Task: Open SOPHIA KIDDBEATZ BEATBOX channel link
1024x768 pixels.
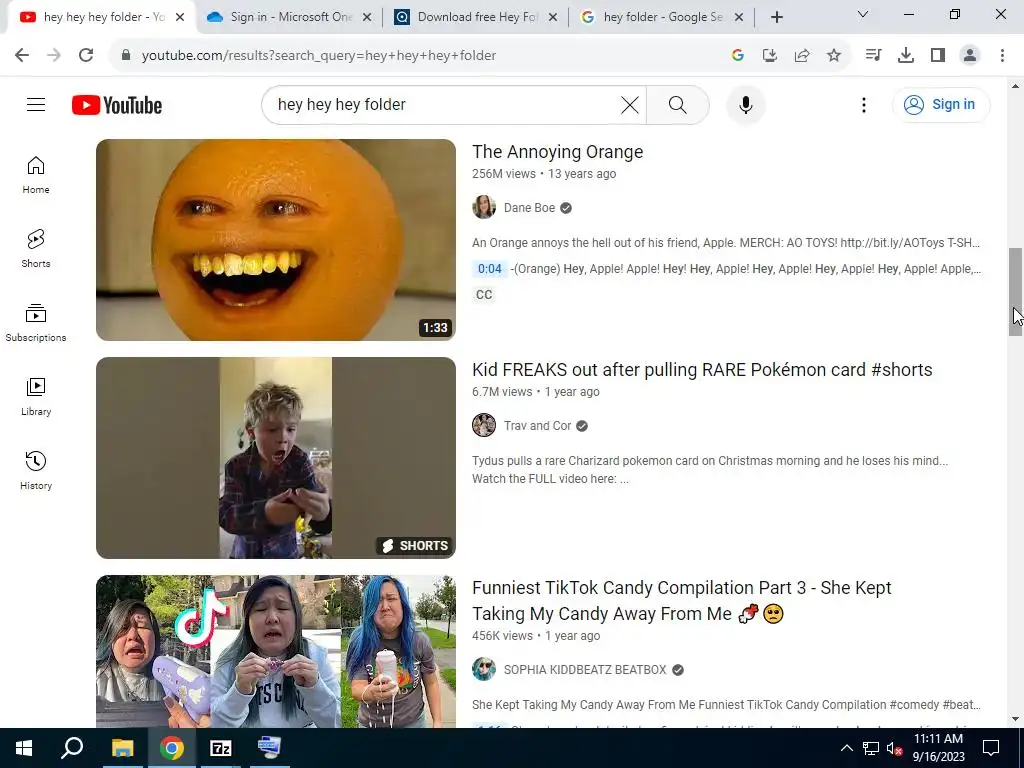Action: 585,670
